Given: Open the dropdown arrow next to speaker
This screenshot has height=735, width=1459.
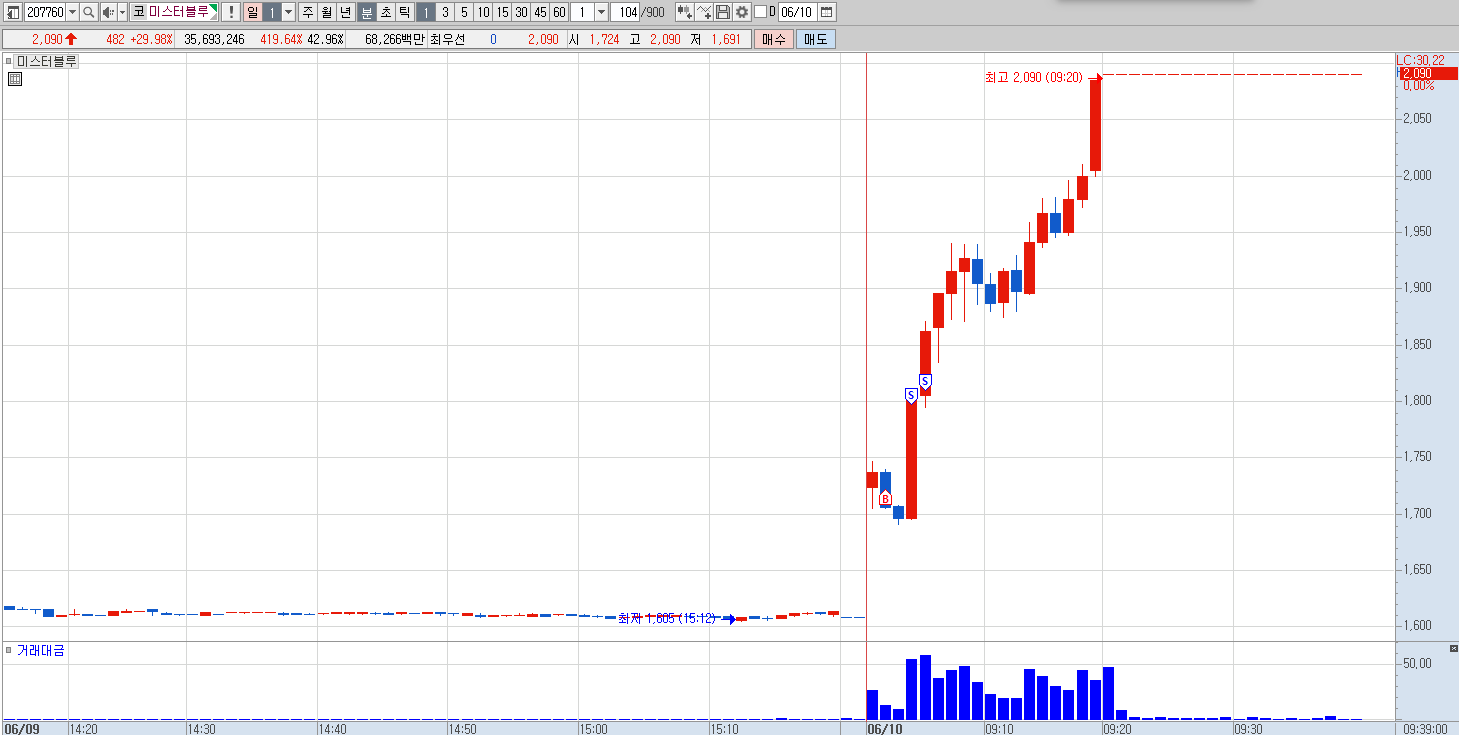Looking at the screenshot, I should [x=122, y=12].
